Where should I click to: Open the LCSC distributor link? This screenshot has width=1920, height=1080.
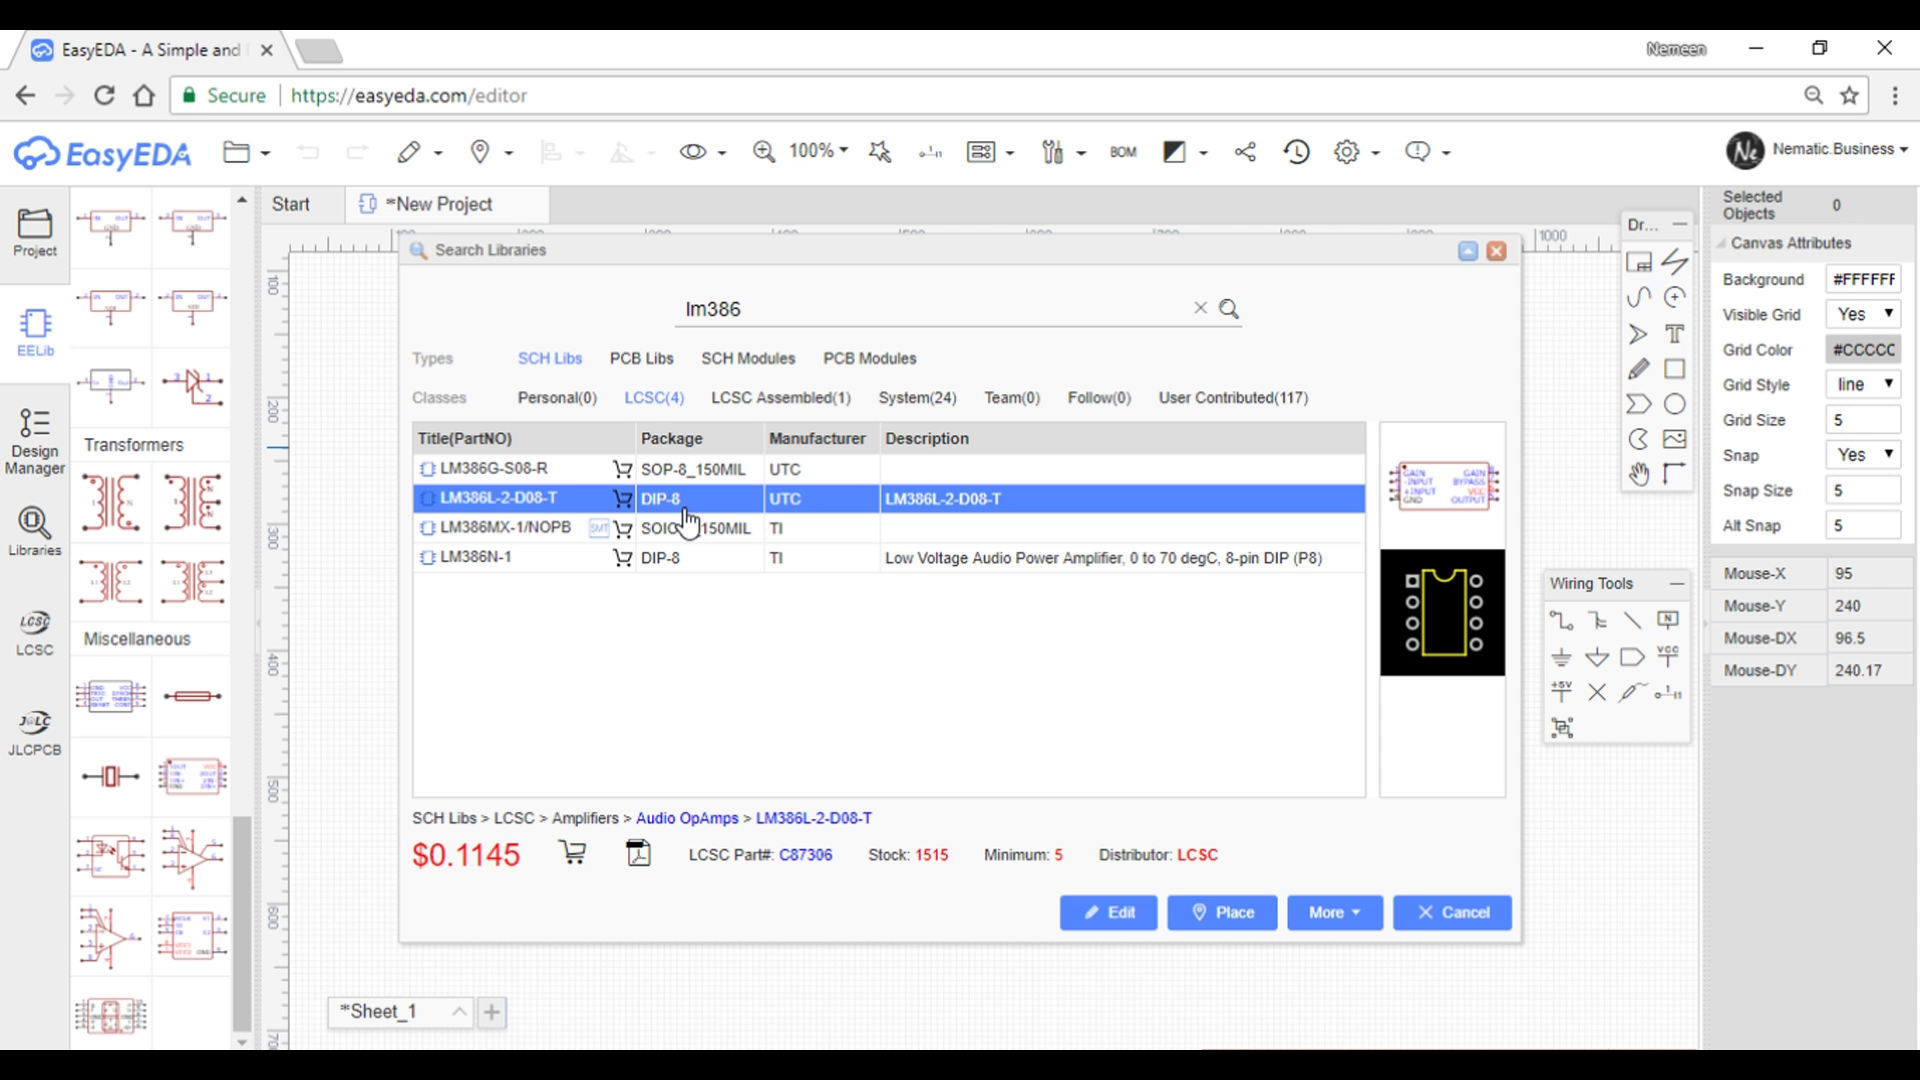coord(1197,855)
